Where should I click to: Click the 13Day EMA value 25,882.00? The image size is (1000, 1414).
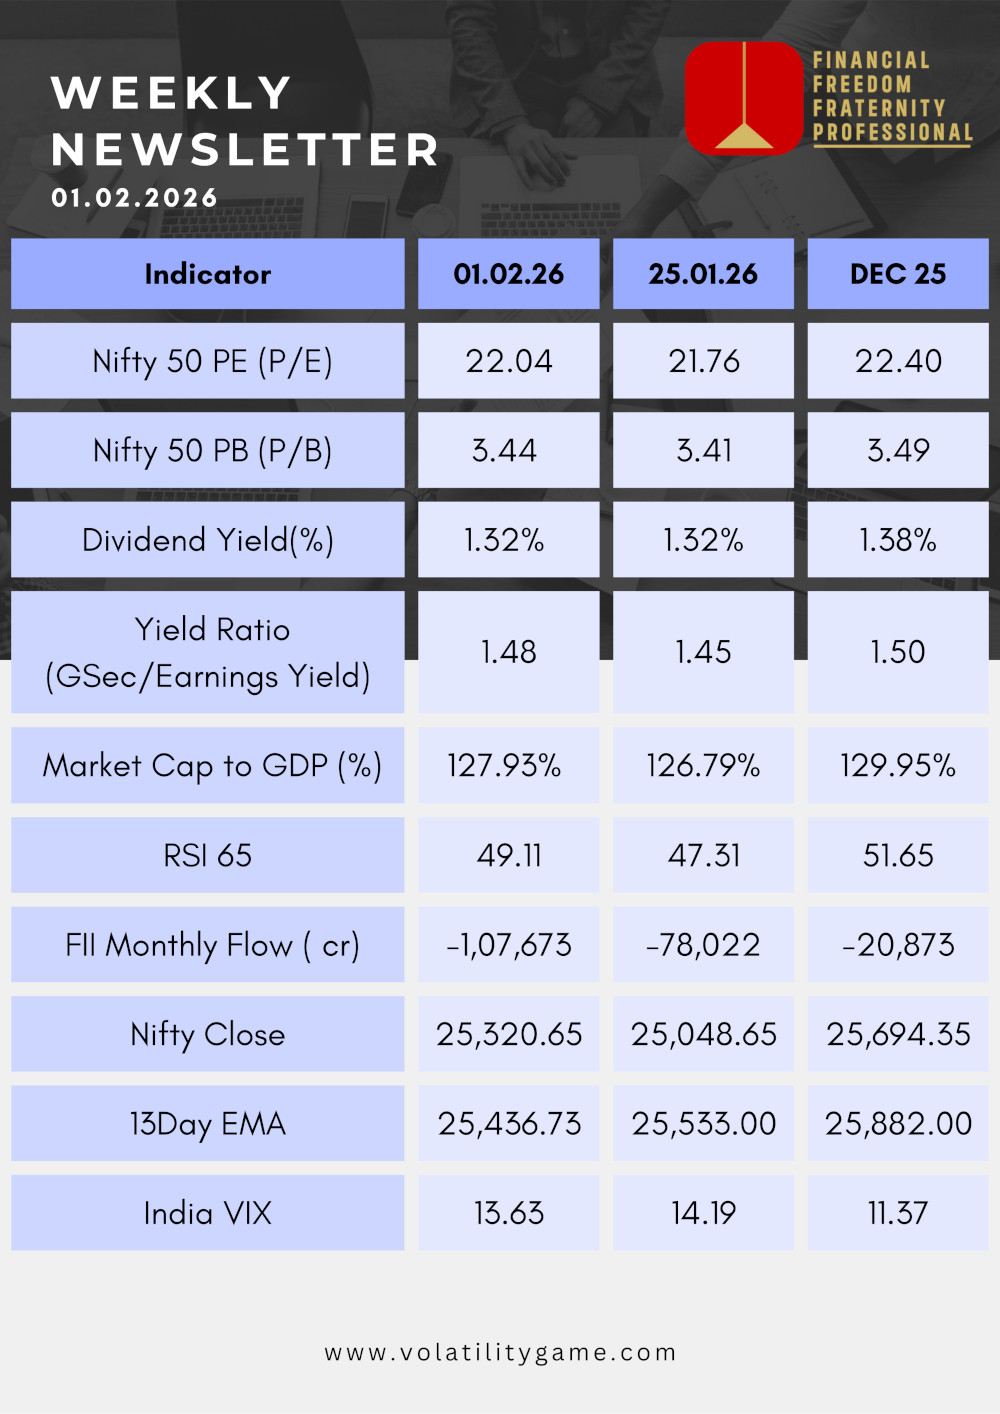coord(898,1123)
